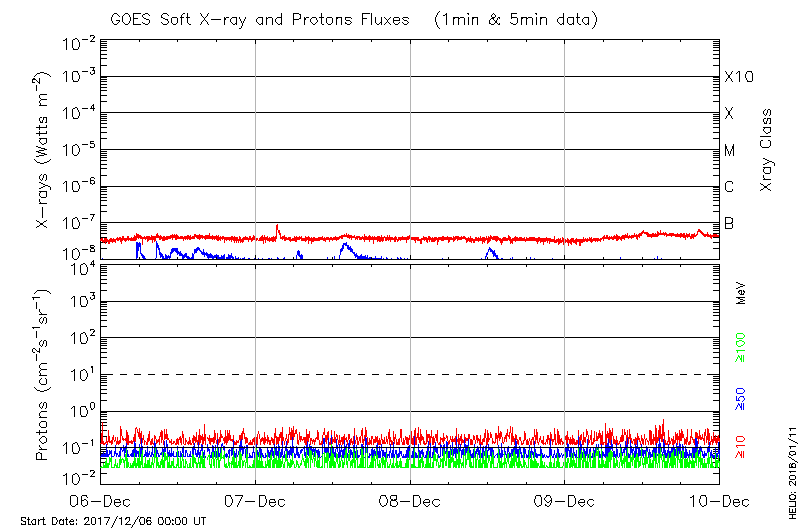Viewport: 800px width, 530px height.
Task: Click the red X-ray spike just after 07-Dec
Action: pyautogui.click(x=277, y=229)
